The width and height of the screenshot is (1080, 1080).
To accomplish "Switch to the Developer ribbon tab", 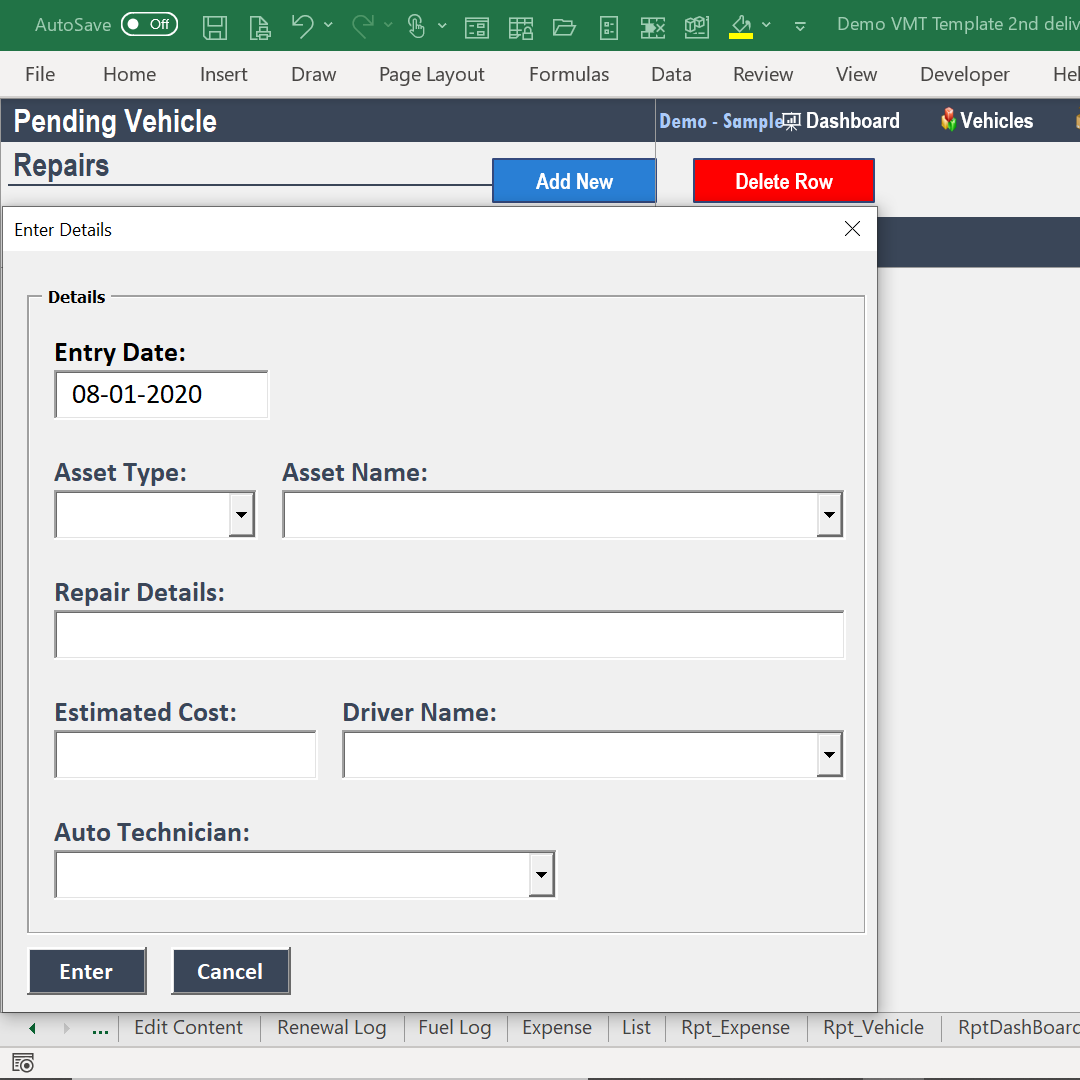I will tap(964, 74).
